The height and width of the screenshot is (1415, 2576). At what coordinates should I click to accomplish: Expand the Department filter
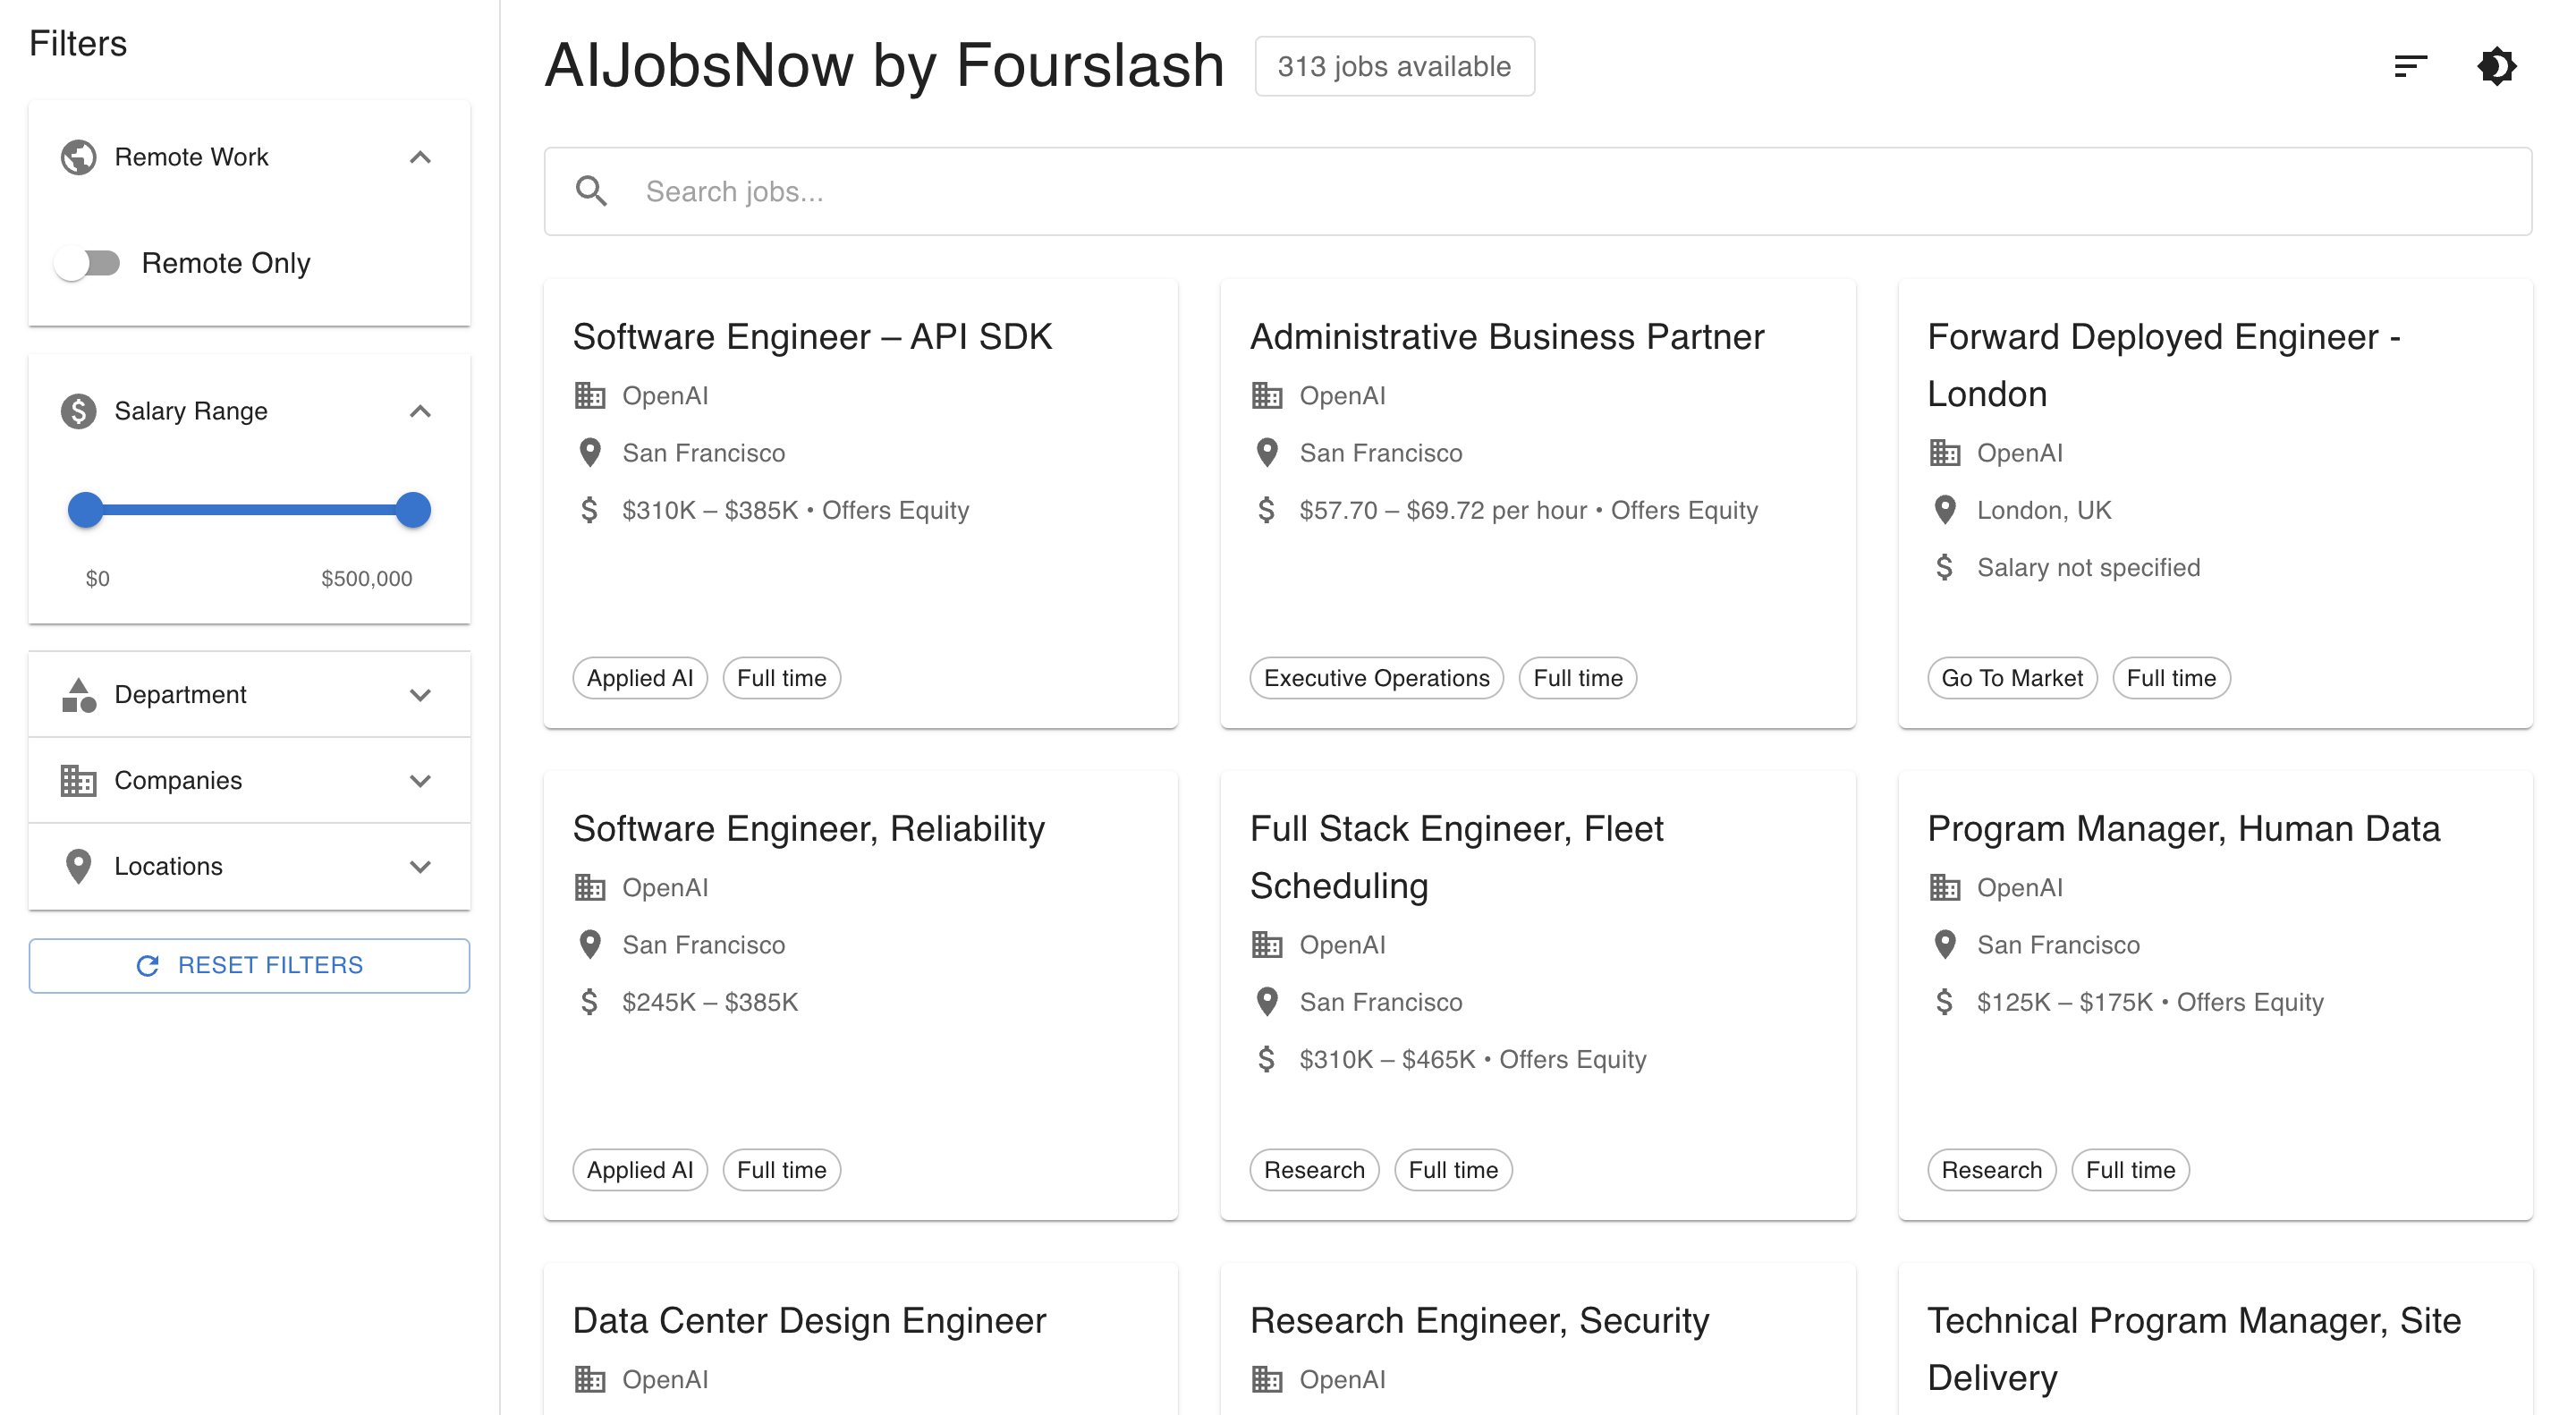(420, 695)
